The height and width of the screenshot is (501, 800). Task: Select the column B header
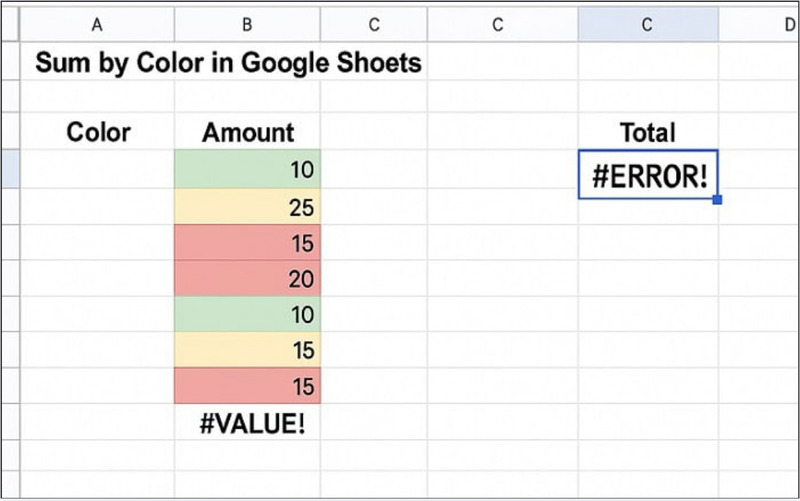coord(247,25)
